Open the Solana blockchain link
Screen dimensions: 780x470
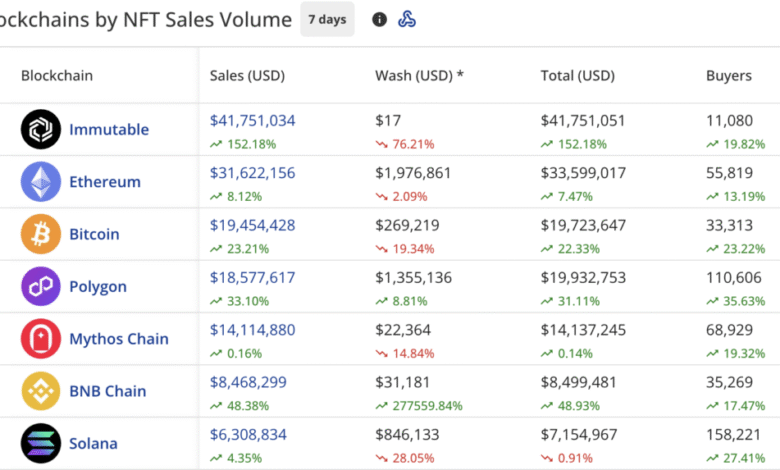[x=94, y=443]
